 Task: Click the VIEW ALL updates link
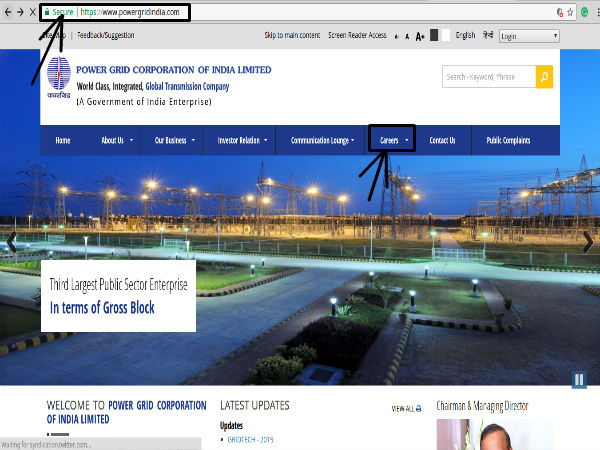click(x=406, y=409)
